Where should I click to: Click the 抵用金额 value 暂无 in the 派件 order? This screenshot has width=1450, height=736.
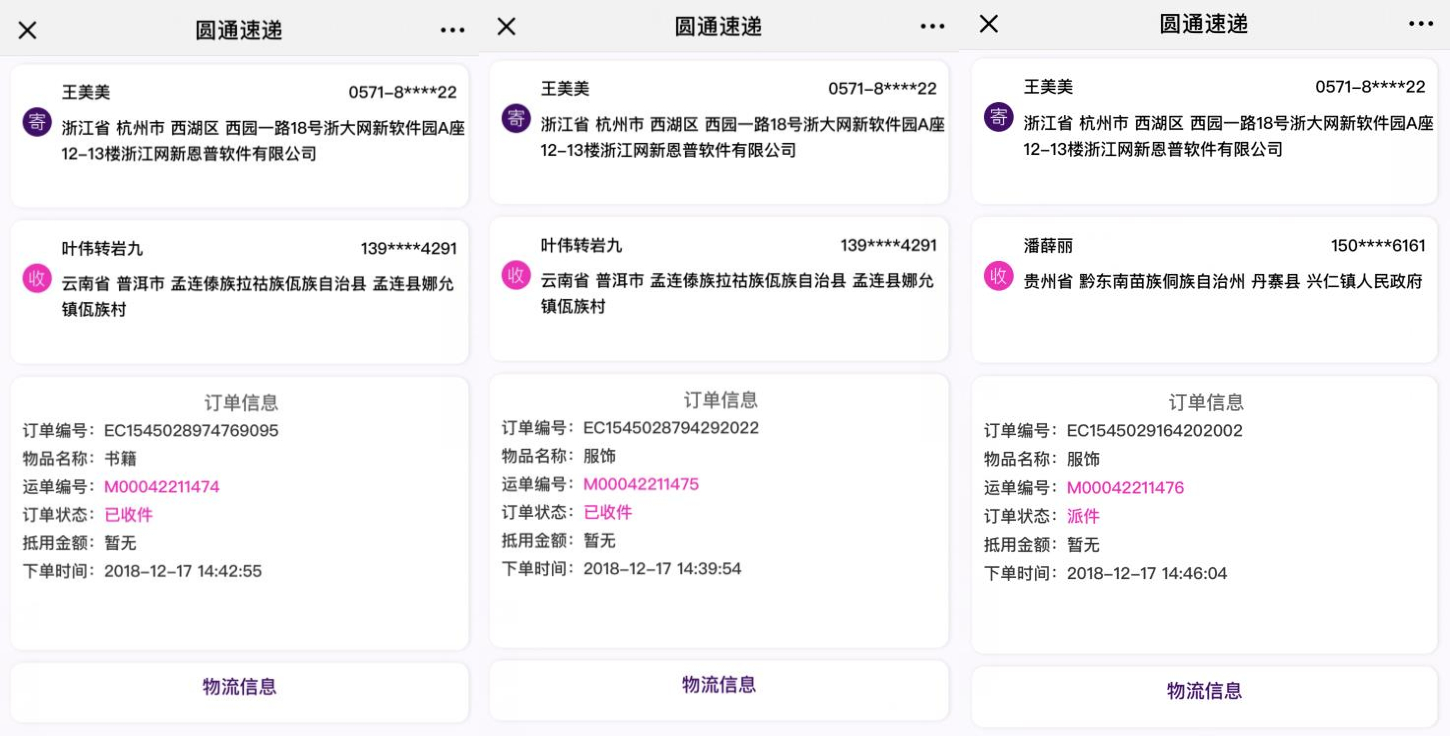(1083, 545)
